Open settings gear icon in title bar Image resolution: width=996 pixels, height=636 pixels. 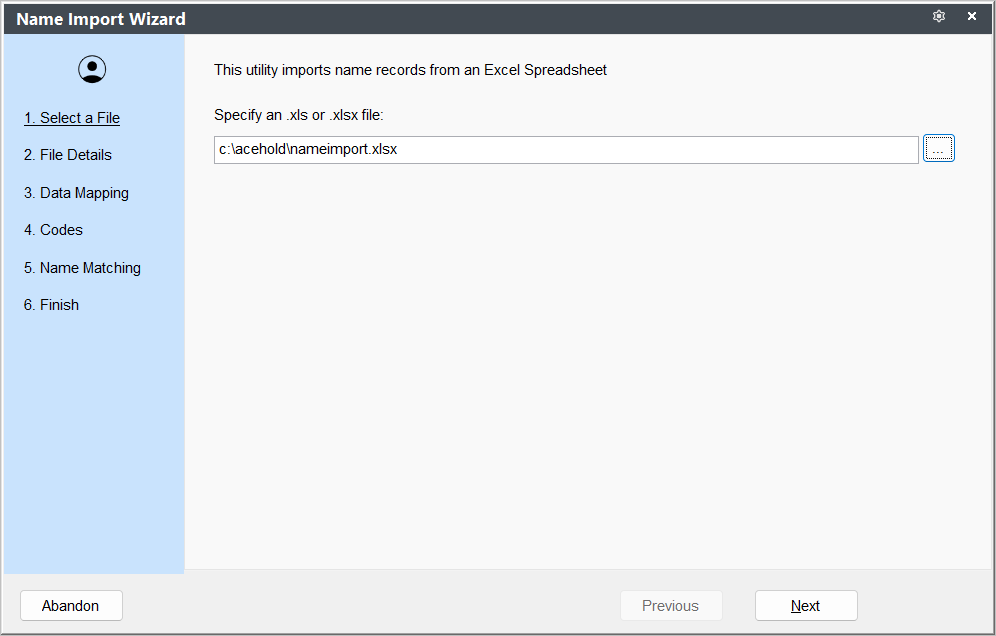[x=939, y=17]
